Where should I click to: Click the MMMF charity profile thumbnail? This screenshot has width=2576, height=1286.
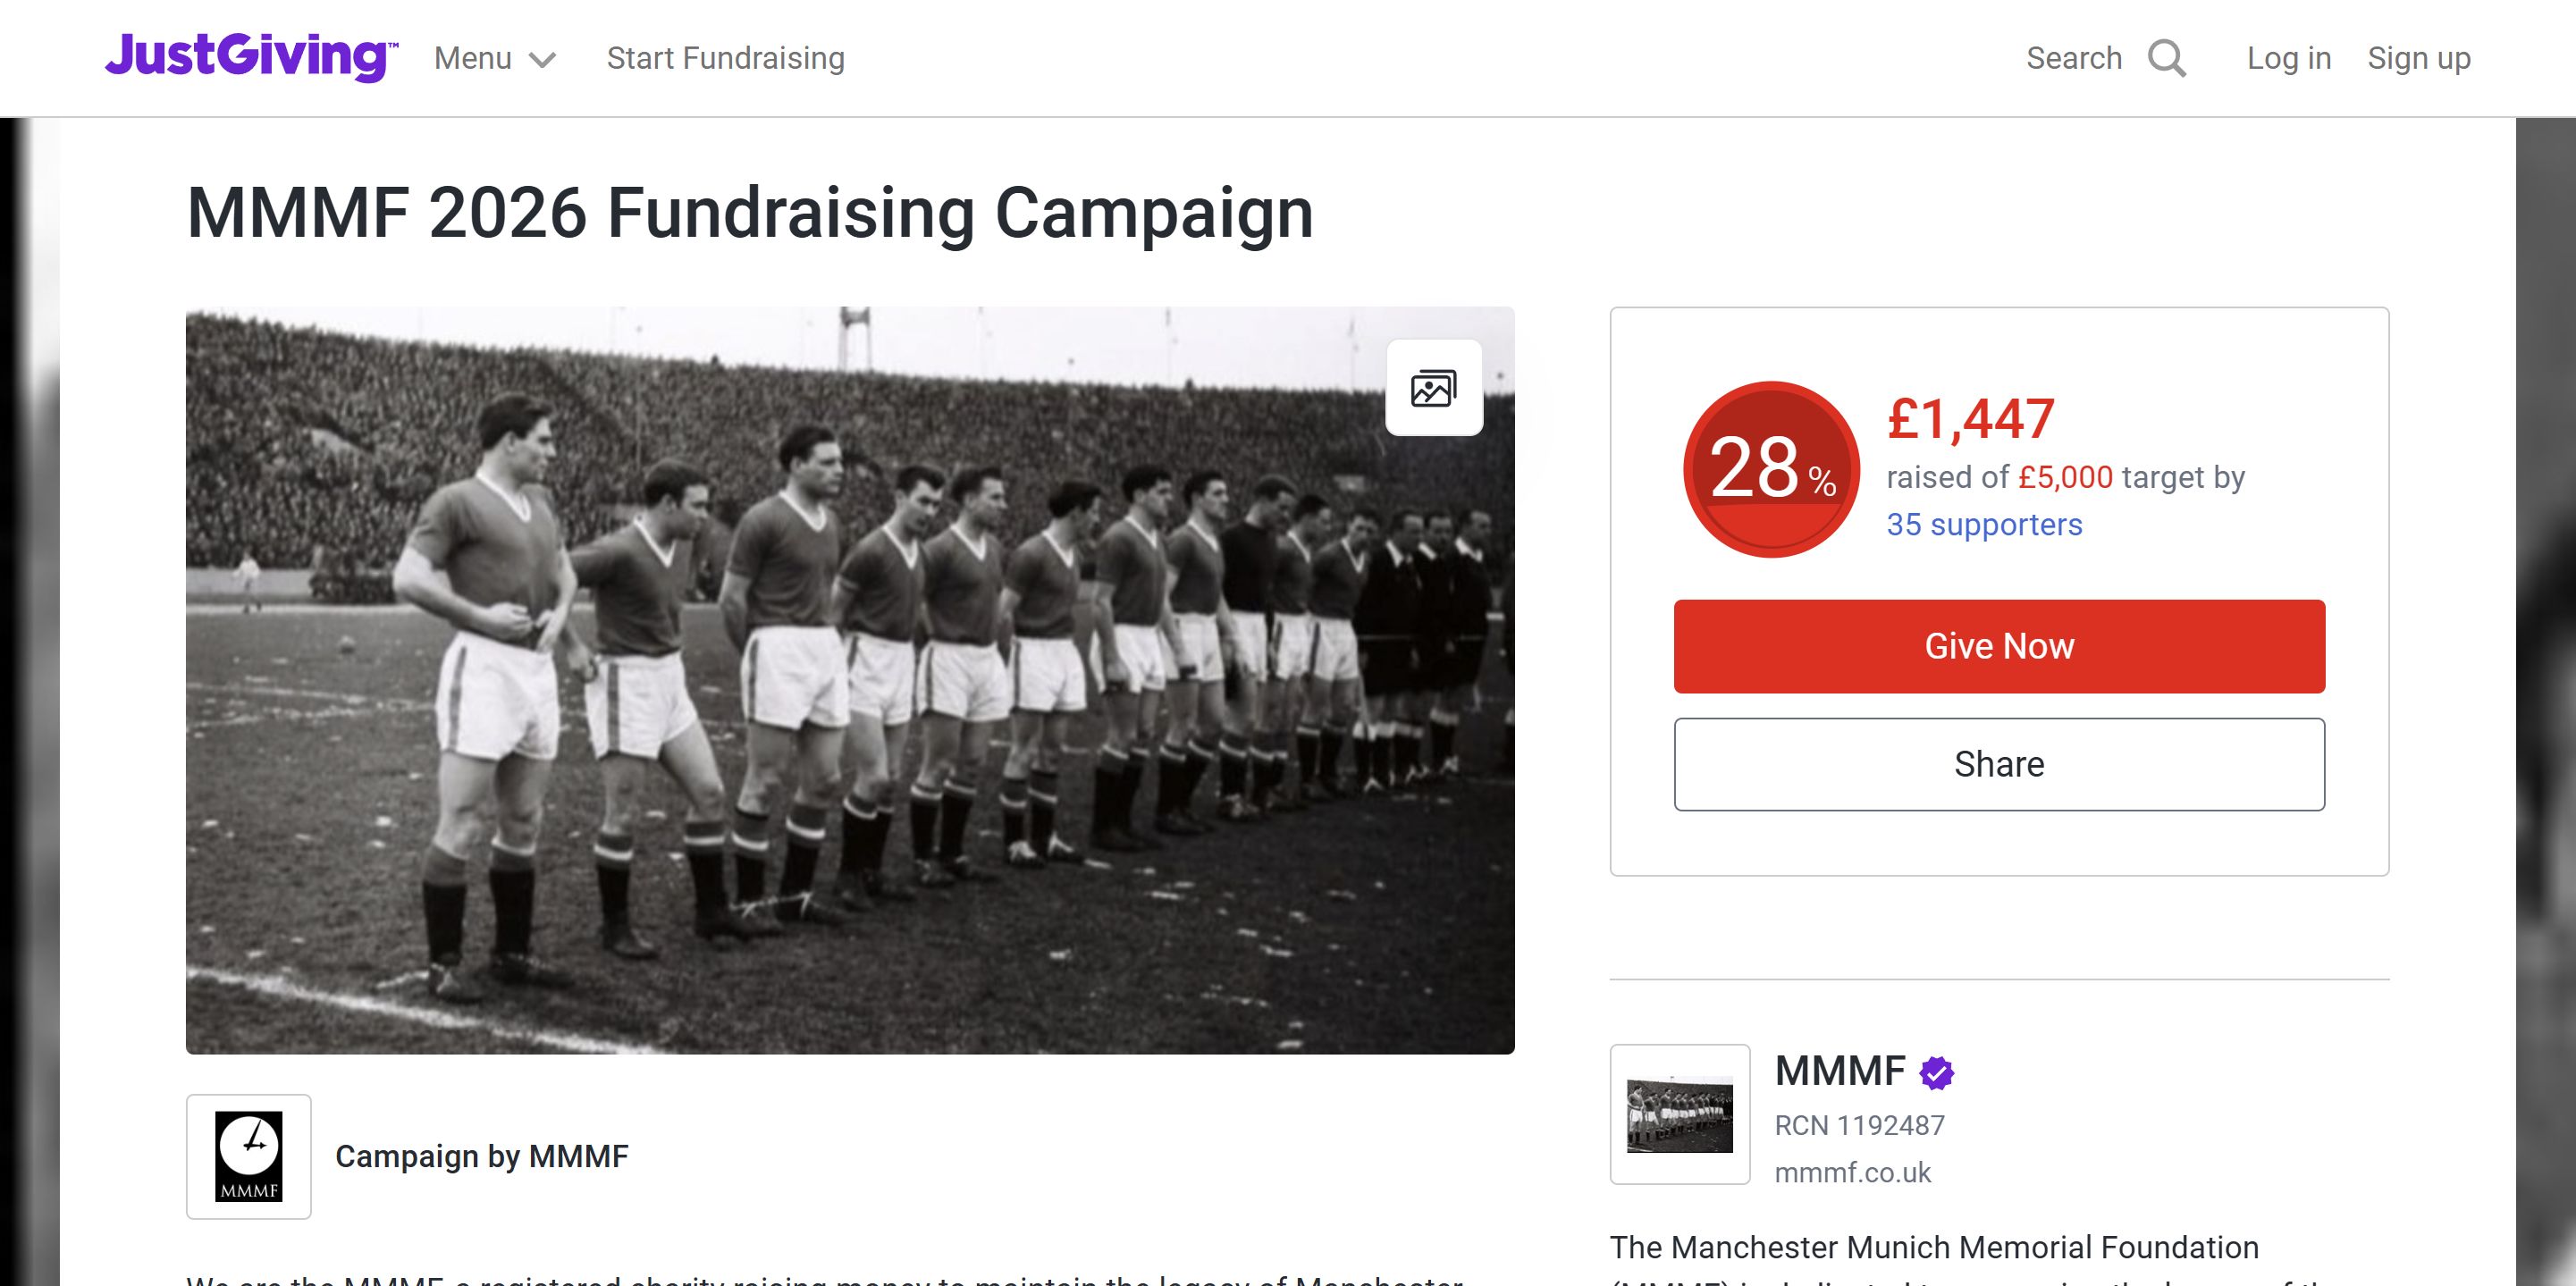(1679, 1114)
